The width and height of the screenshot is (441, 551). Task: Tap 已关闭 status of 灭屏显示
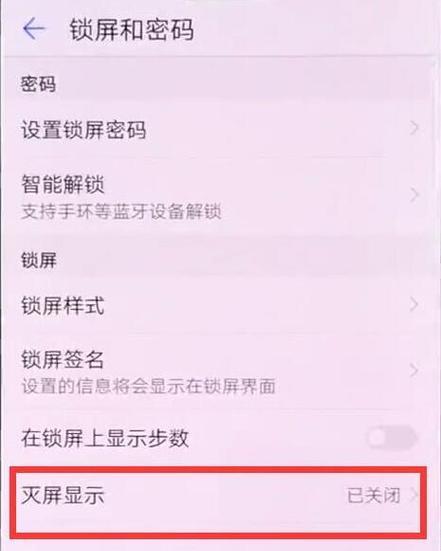(x=374, y=496)
